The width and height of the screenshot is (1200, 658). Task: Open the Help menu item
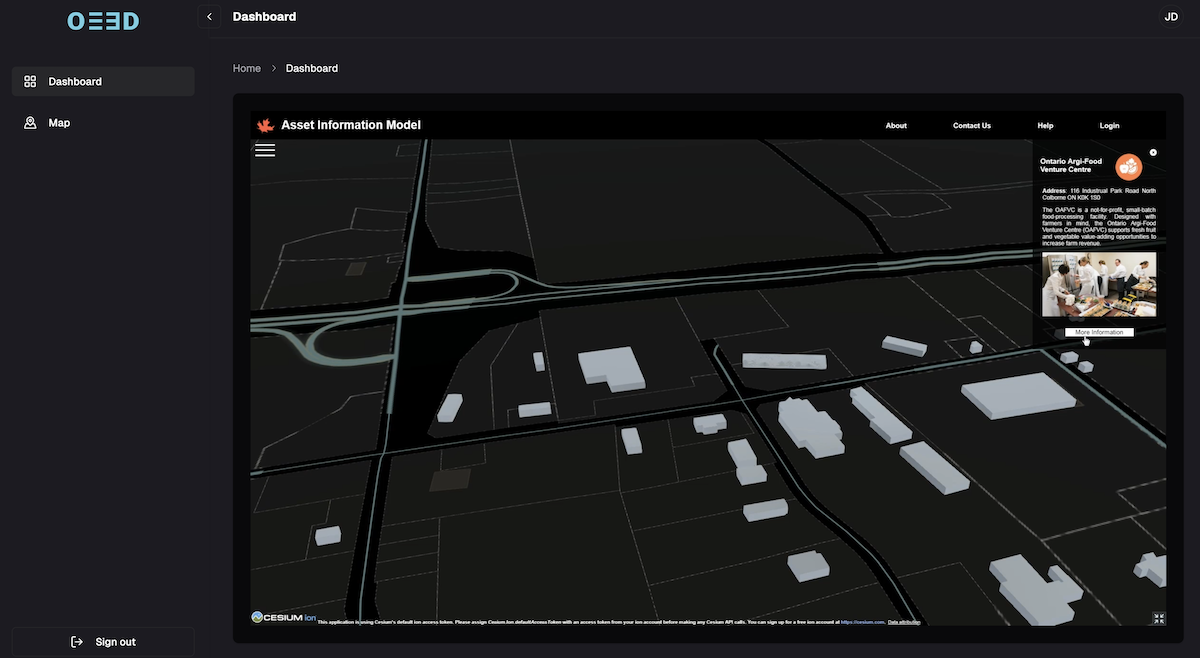coord(1045,126)
